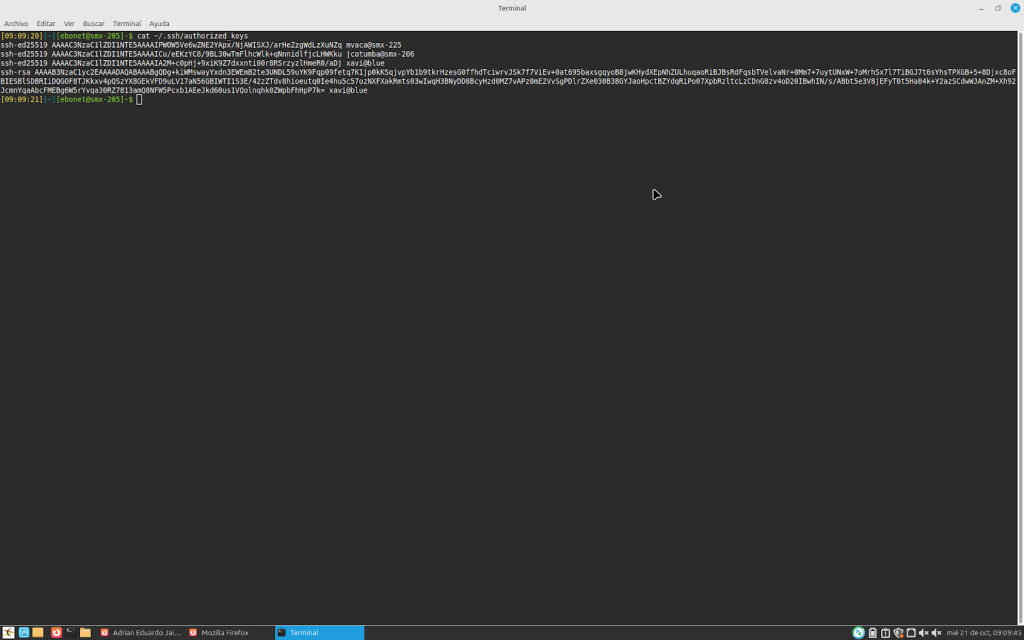This screenshot has width=1024, height=640.
Task: Open the Archivo menu
Action: click(x=16, y=24)
